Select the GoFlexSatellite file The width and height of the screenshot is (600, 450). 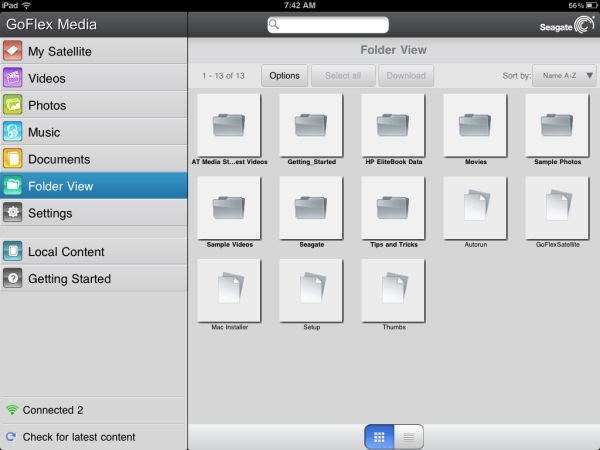[x=557, y=208]
